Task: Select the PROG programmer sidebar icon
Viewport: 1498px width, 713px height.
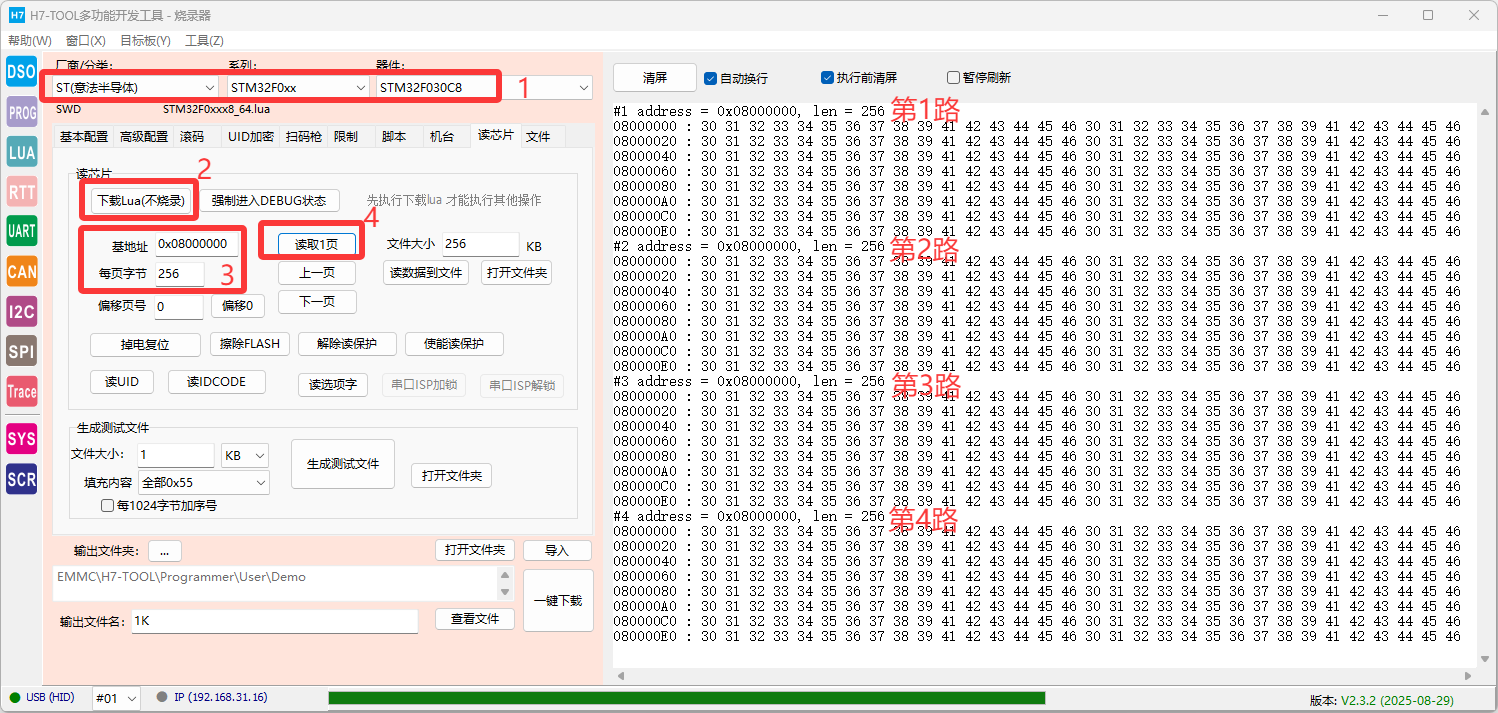Action: coord(21,113)
